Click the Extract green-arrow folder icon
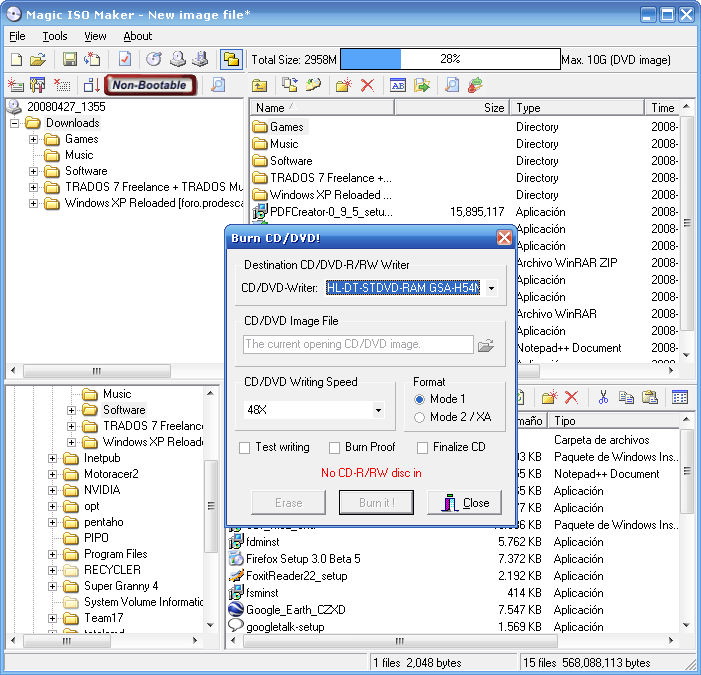This screenshot has width=701, height=675. (x=422, y=85)
